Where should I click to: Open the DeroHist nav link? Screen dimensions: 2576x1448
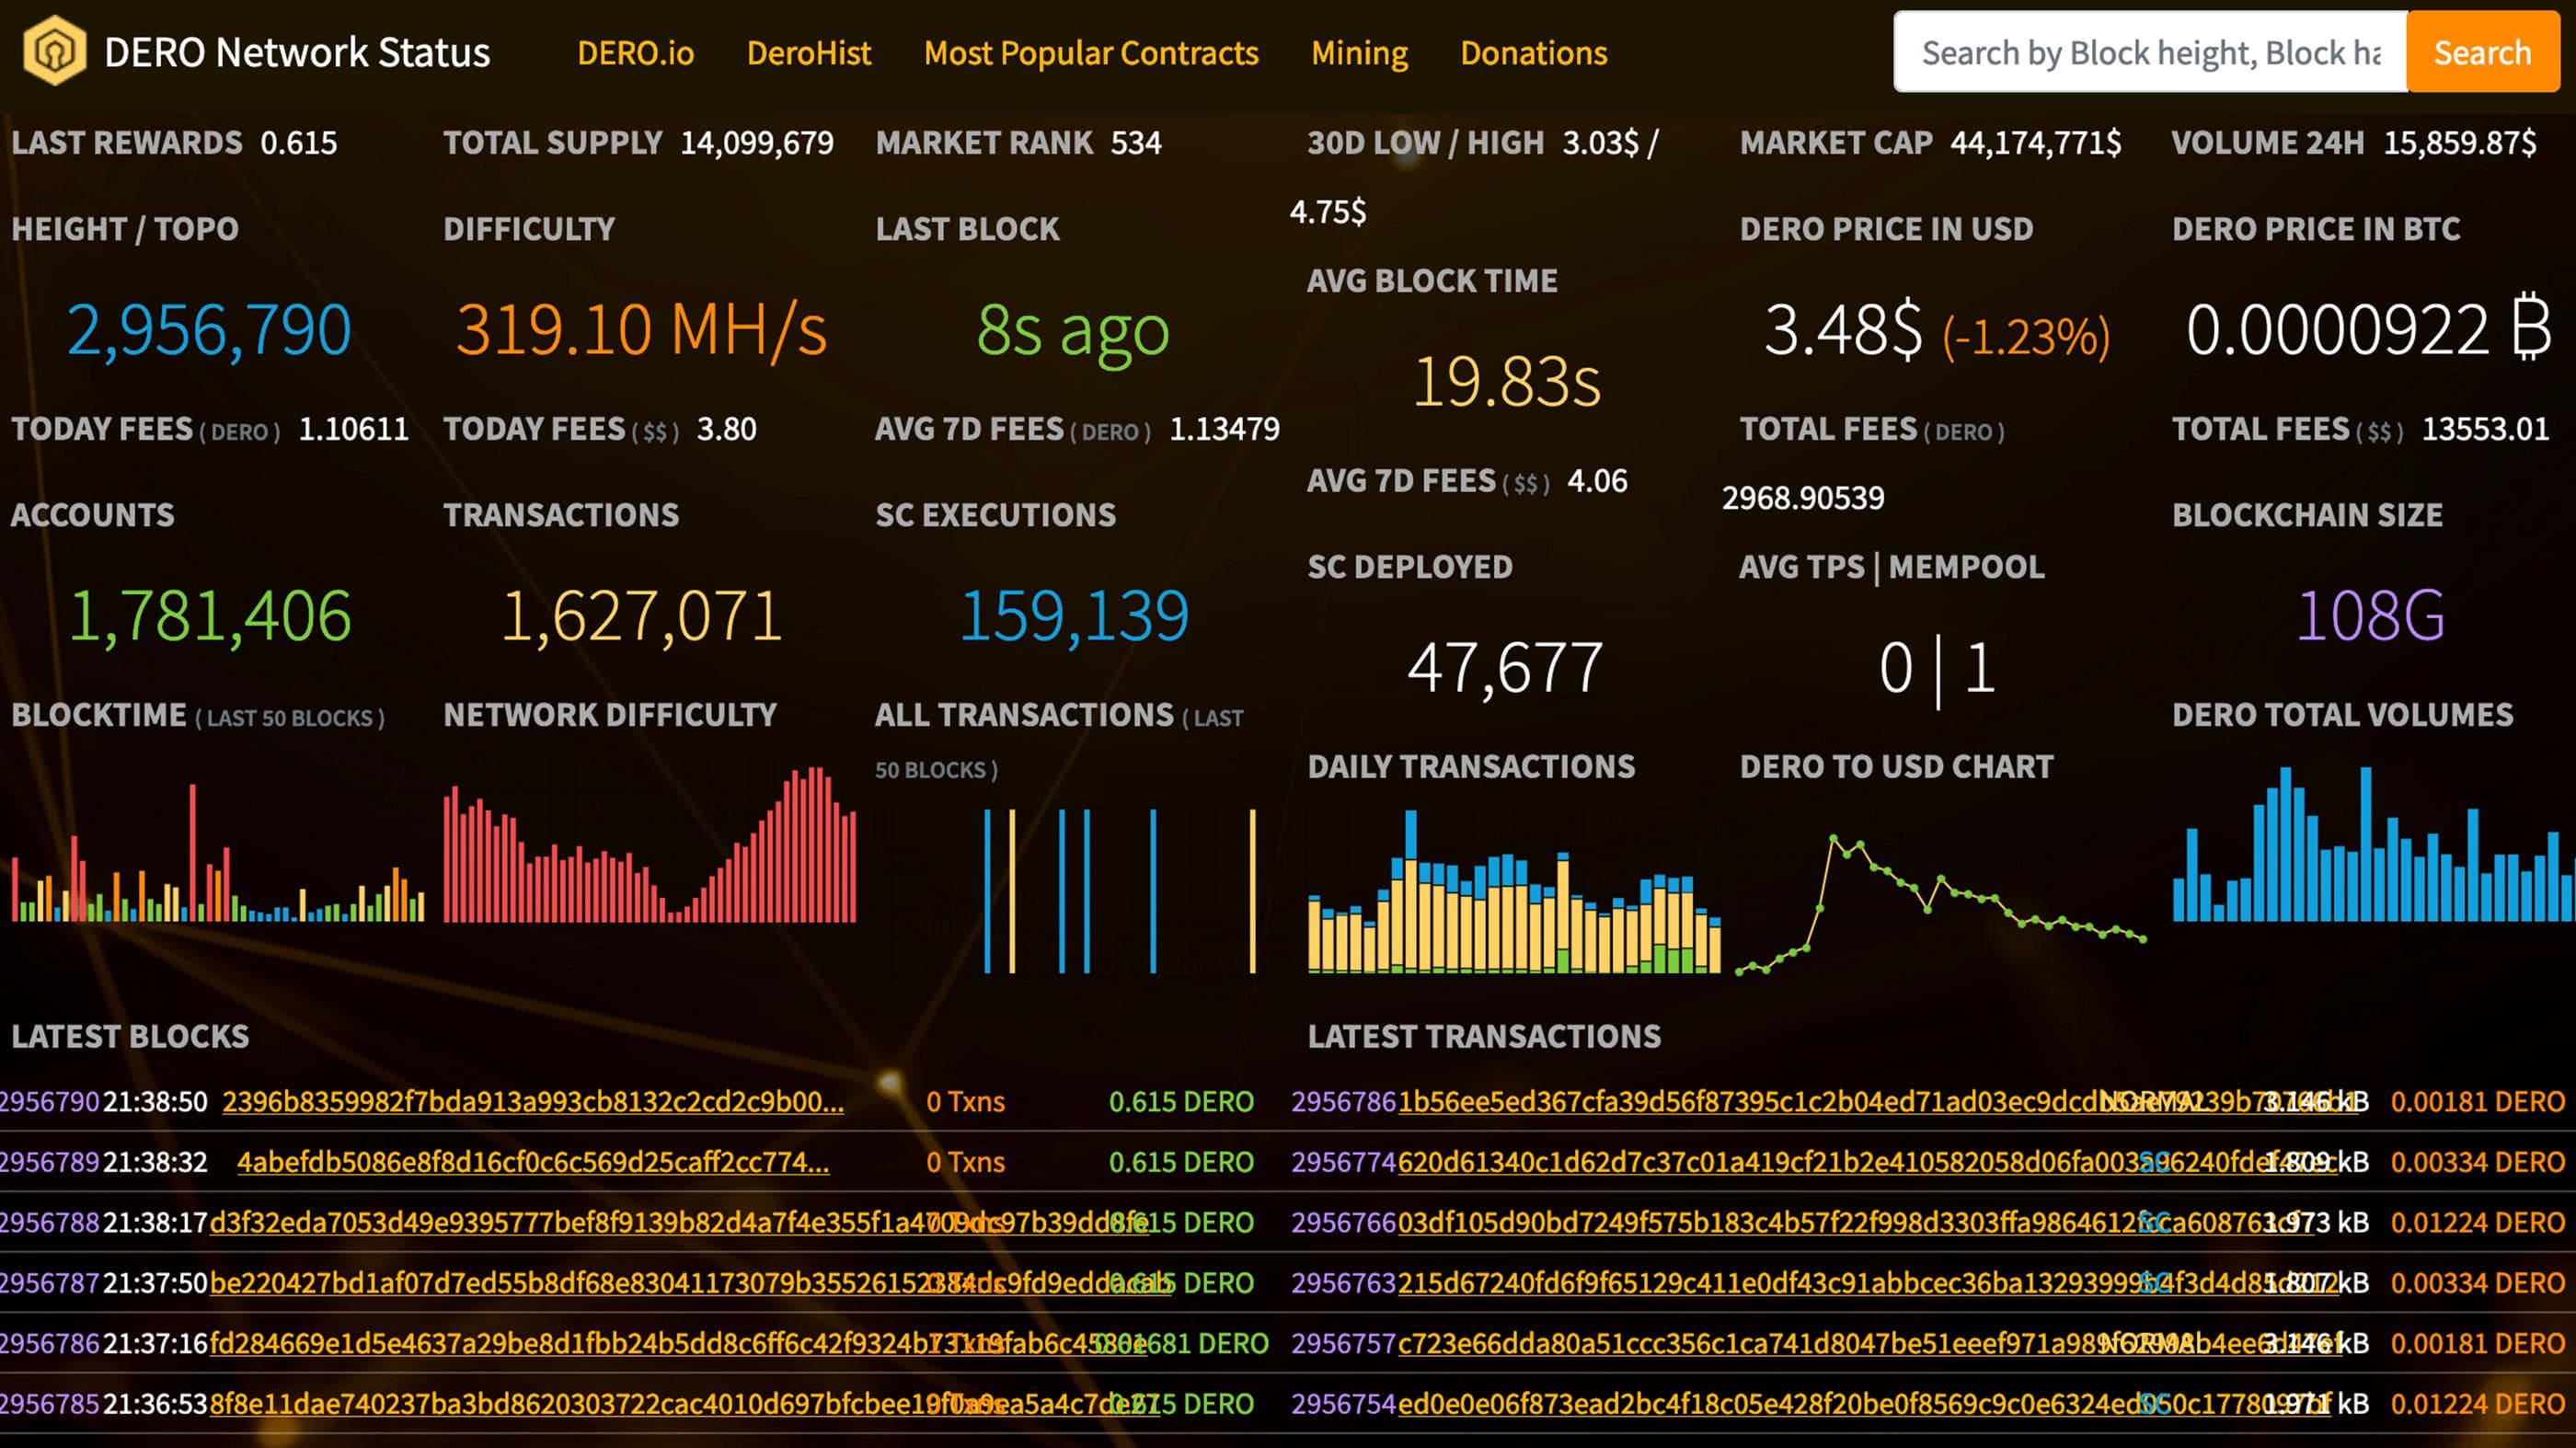point(809,52)
